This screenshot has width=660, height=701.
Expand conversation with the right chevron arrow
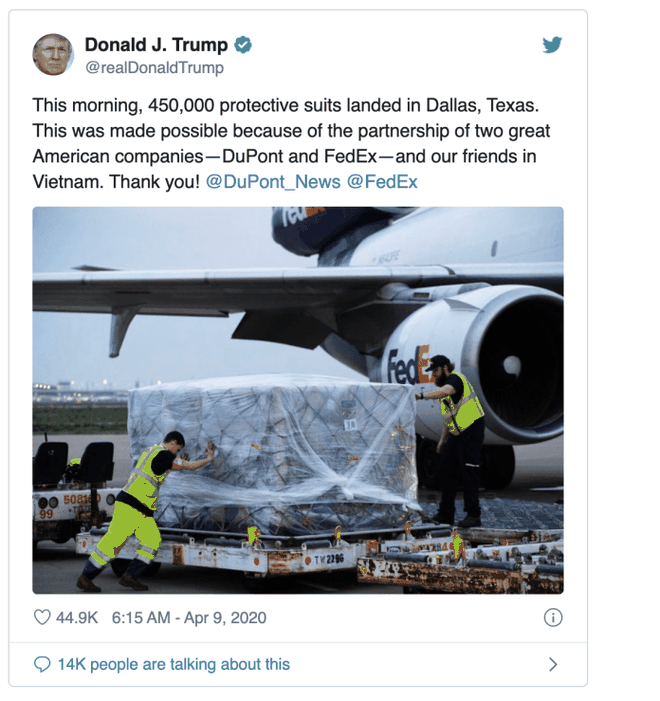coord(553,665)
